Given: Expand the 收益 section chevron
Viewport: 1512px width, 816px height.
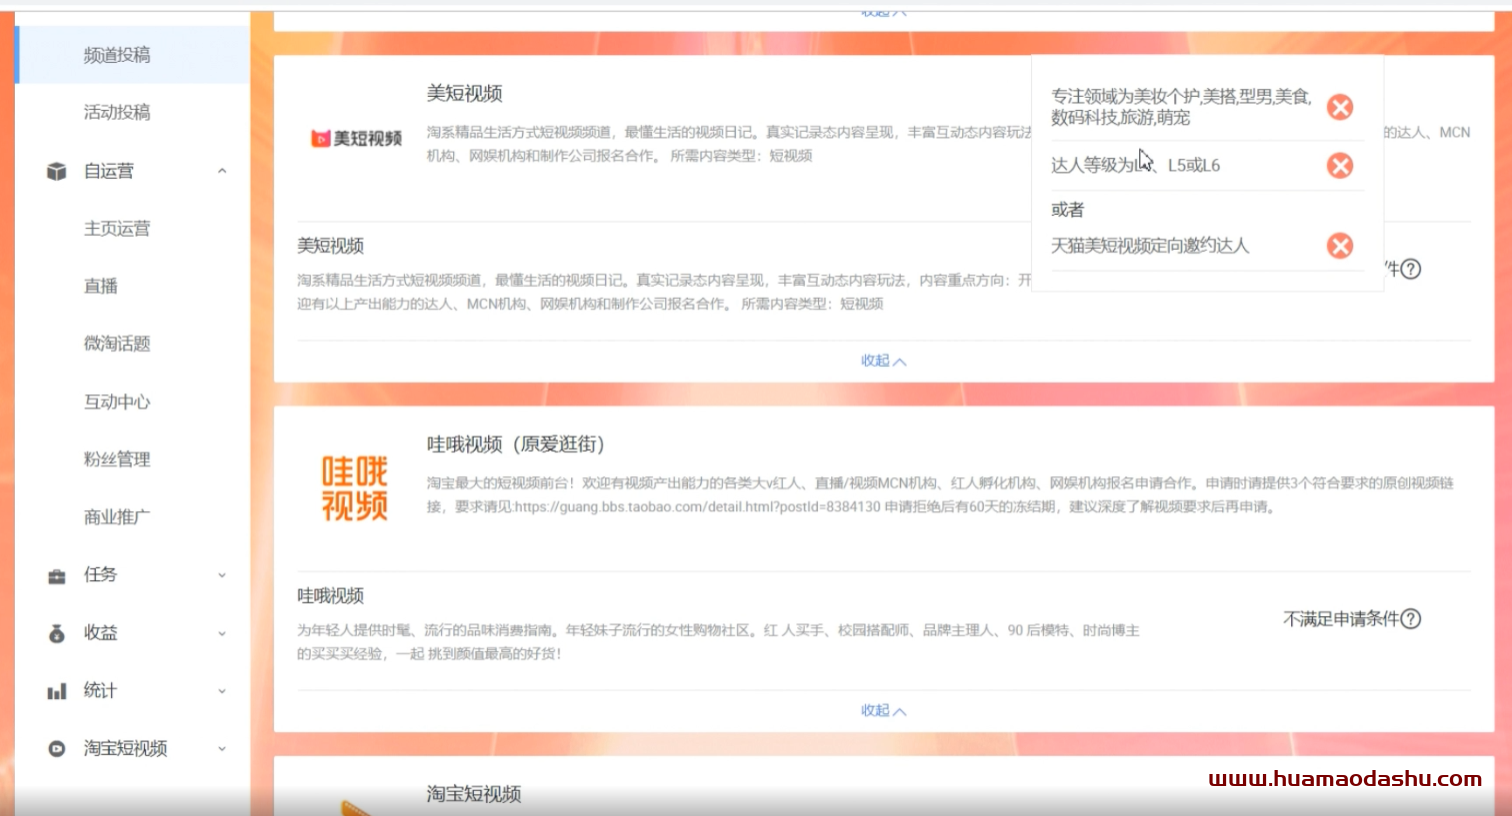Looking at the screenshot, I should click(222, 633).
